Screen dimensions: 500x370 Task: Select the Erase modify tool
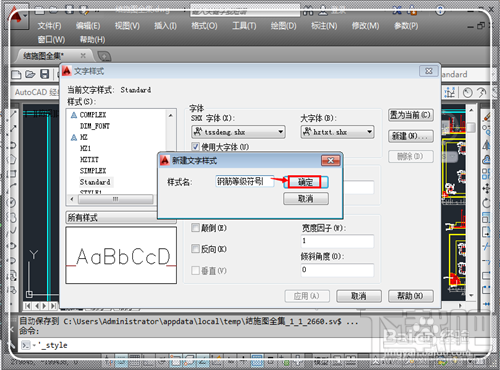(486, 116)
